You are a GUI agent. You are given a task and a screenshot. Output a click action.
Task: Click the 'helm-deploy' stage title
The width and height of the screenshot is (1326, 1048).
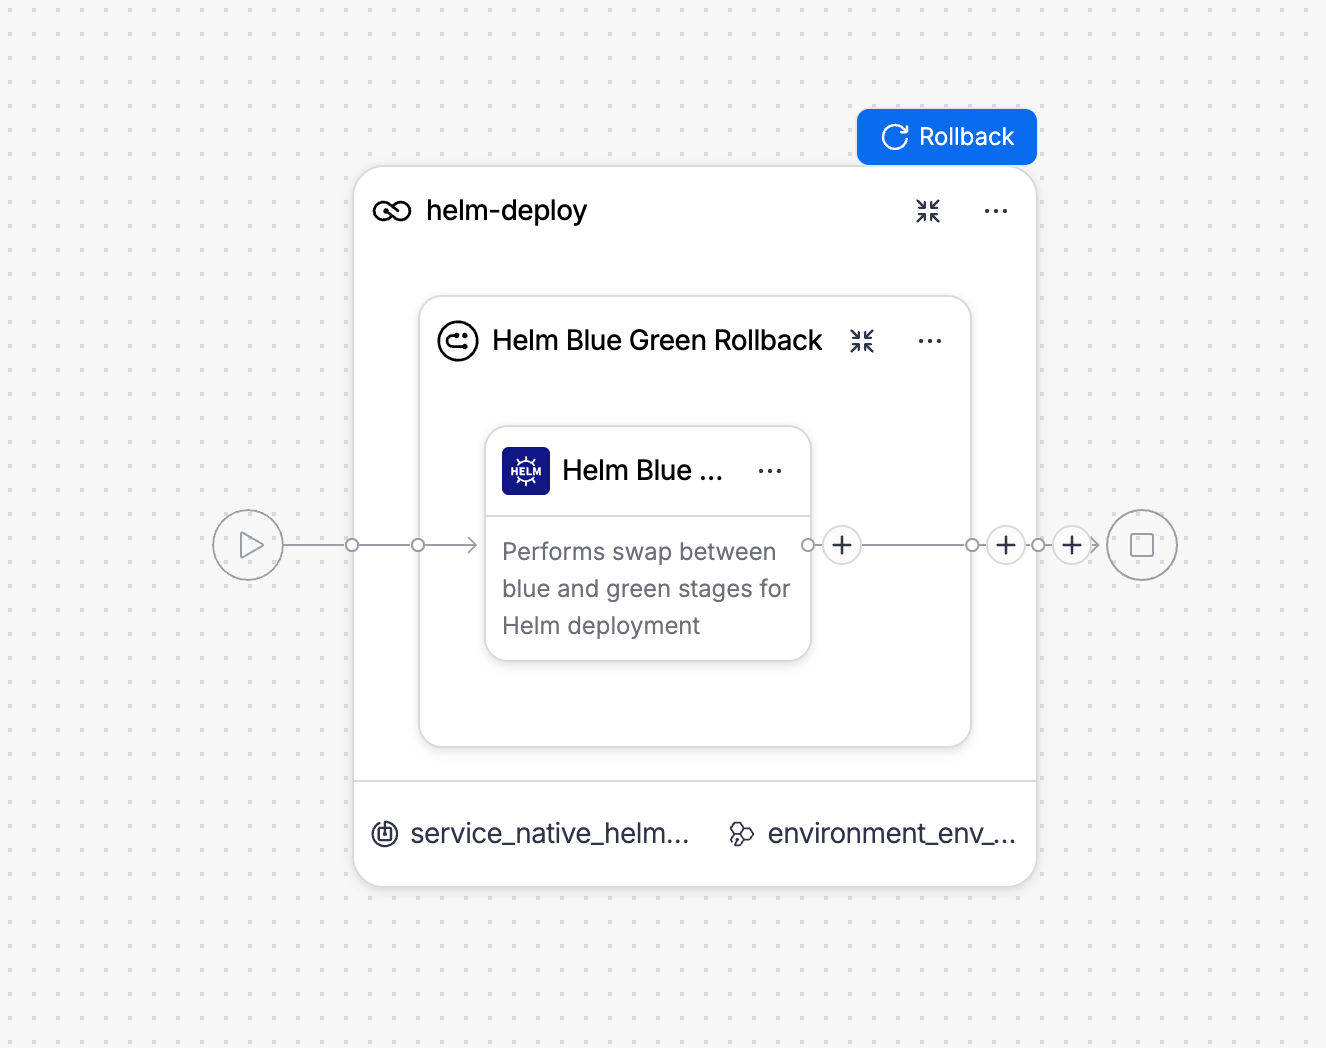[x=506, y=211]
